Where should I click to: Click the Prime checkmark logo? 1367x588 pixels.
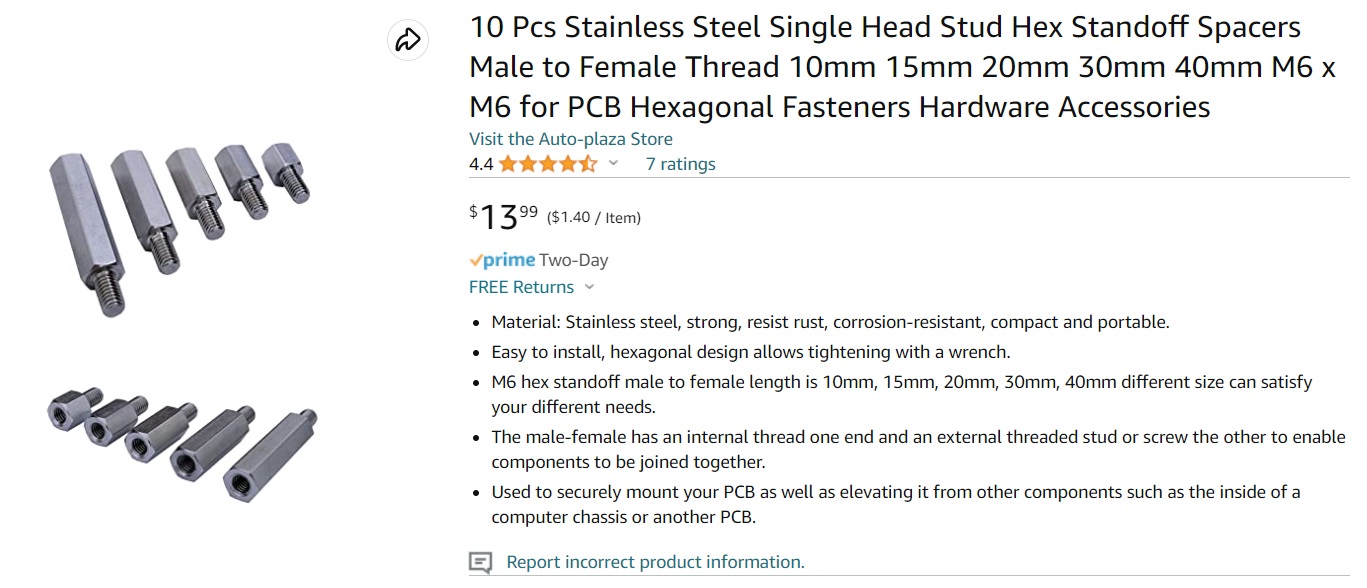502,260
